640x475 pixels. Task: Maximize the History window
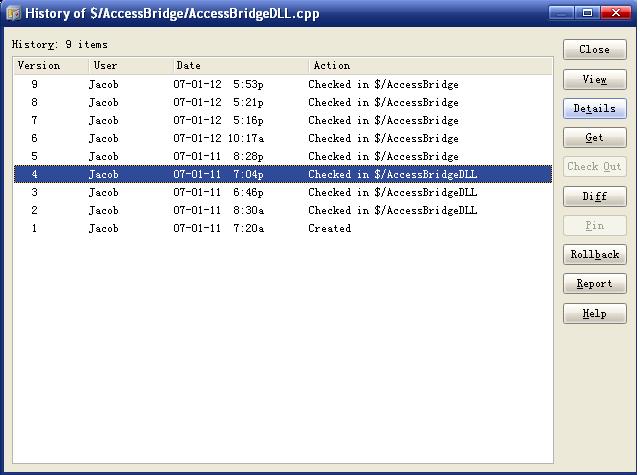(x=587, y=13)
